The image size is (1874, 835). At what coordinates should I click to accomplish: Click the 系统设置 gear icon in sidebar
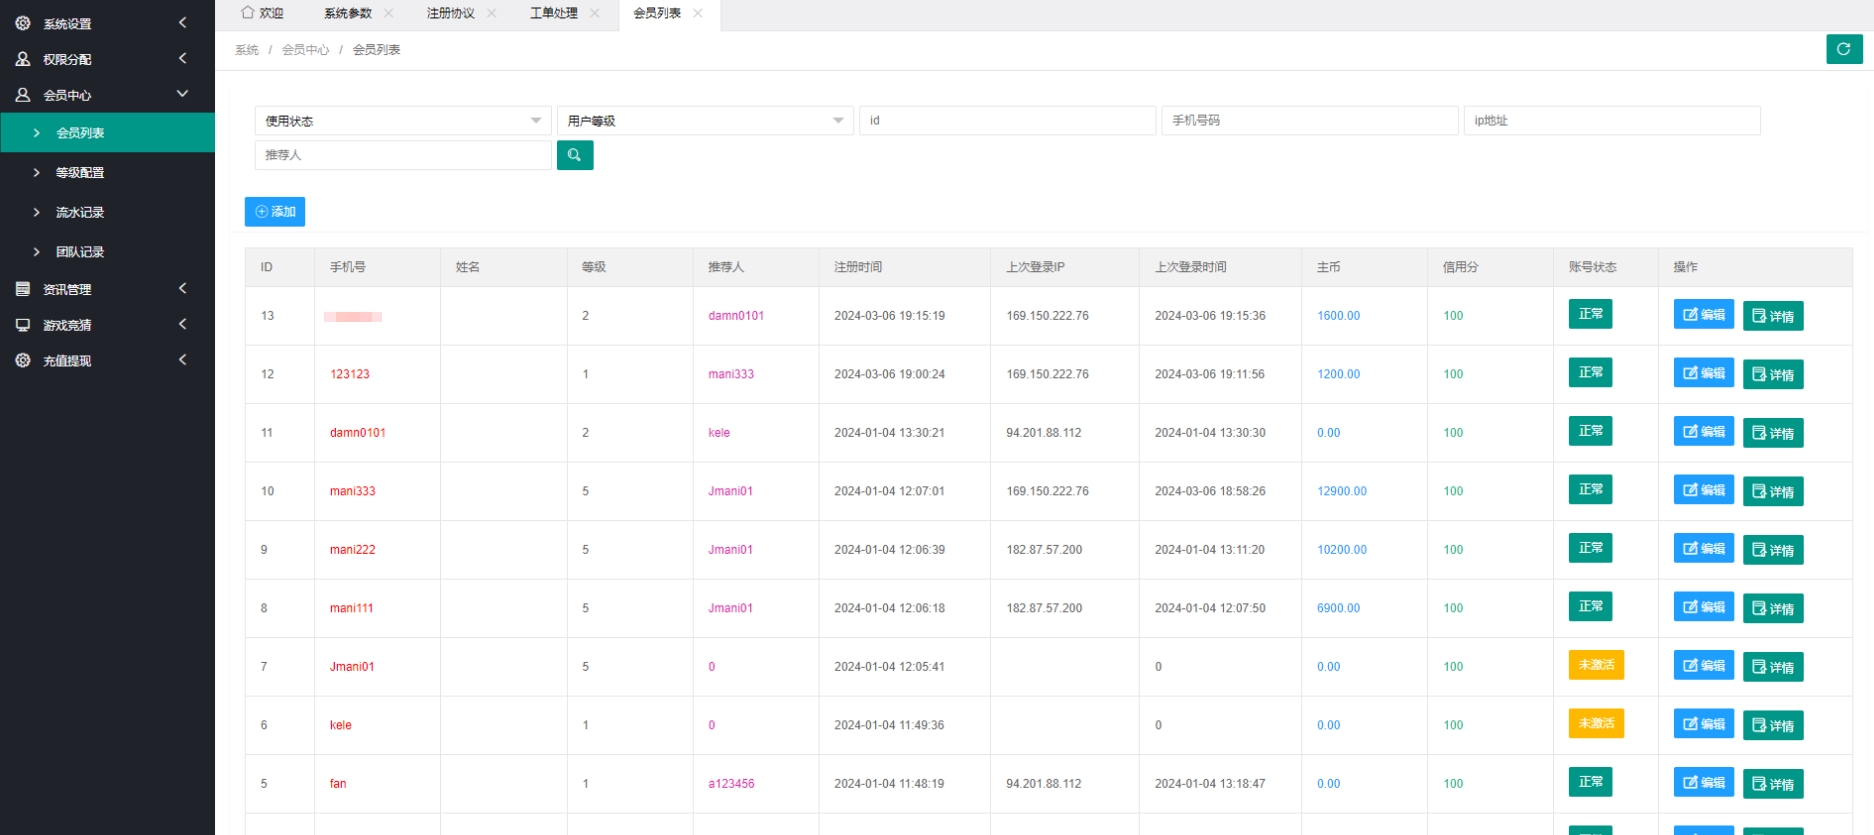pos(23,23)
